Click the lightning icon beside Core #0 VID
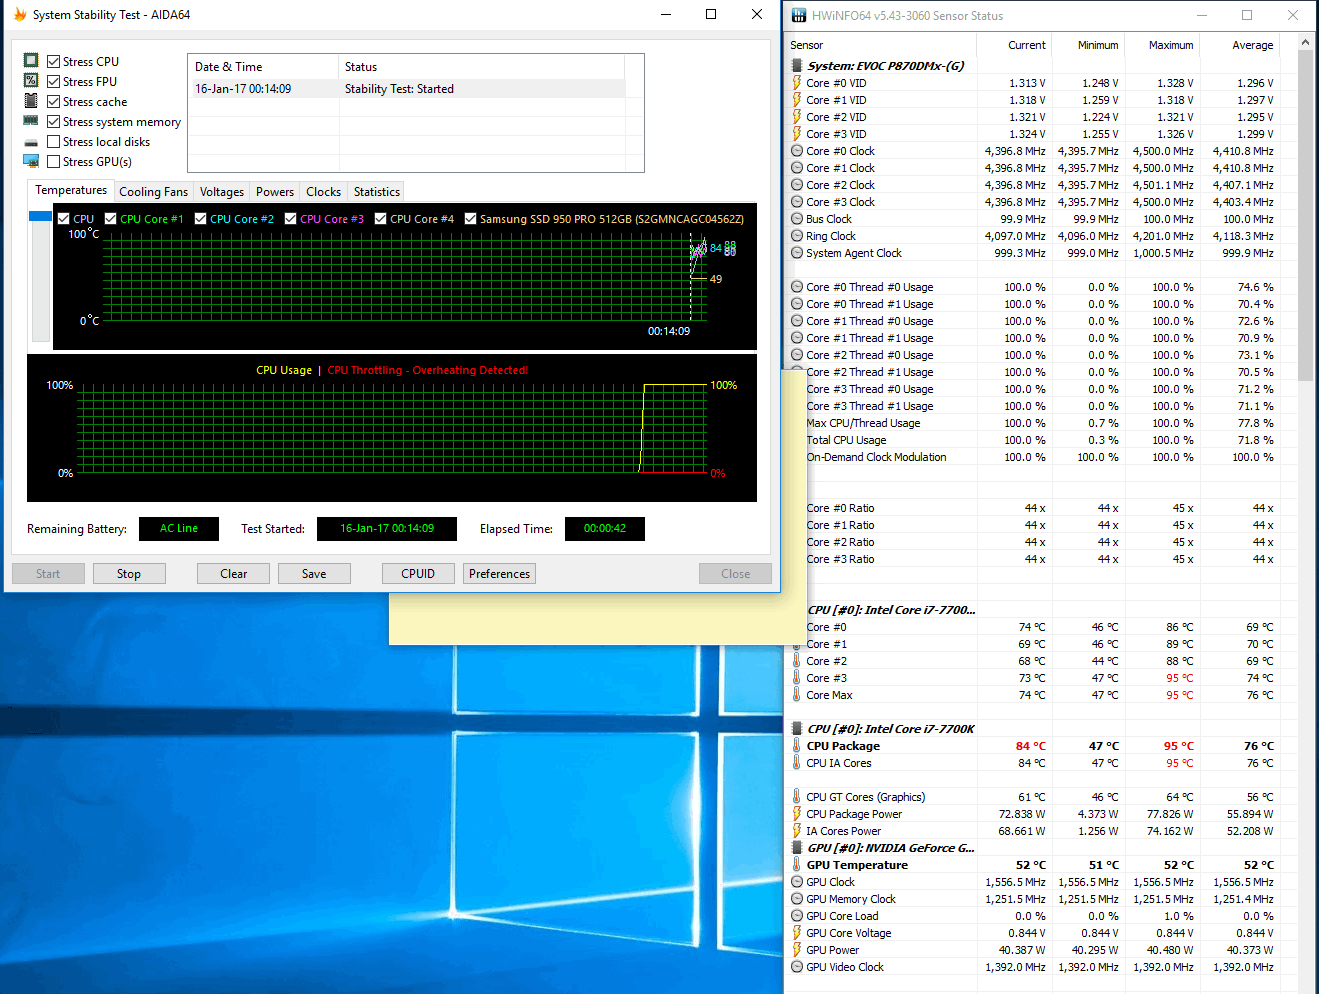This screenshot has height=994, width=1319. click(x=797, y=83)
